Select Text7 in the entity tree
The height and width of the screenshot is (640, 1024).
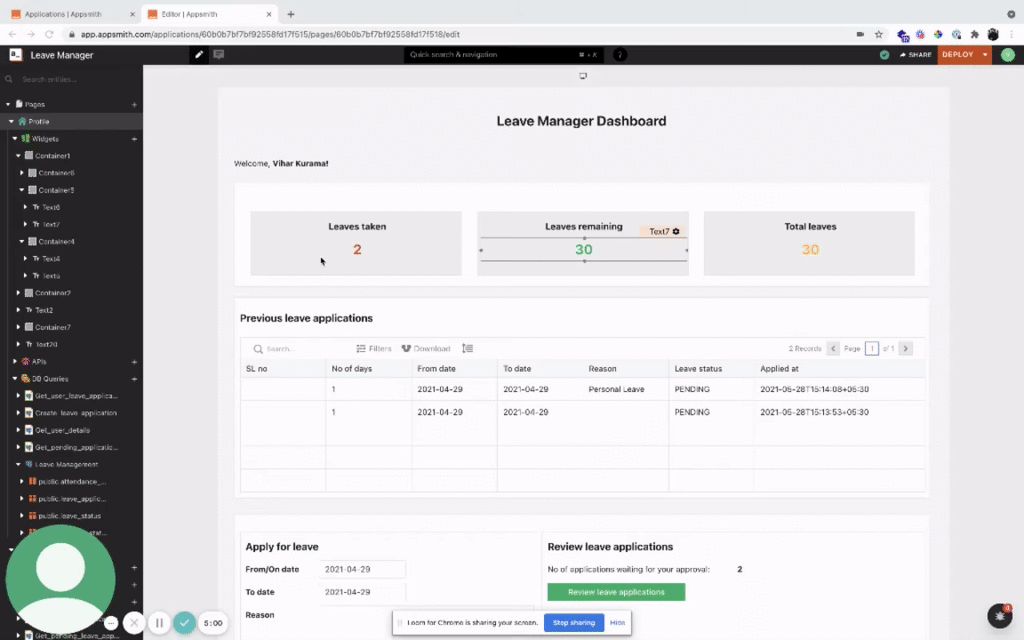50,225
